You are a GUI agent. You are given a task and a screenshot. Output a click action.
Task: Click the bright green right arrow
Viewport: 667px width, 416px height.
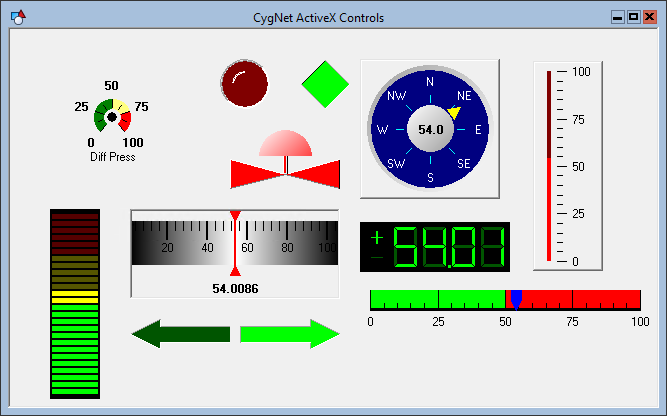click(290, 334)
